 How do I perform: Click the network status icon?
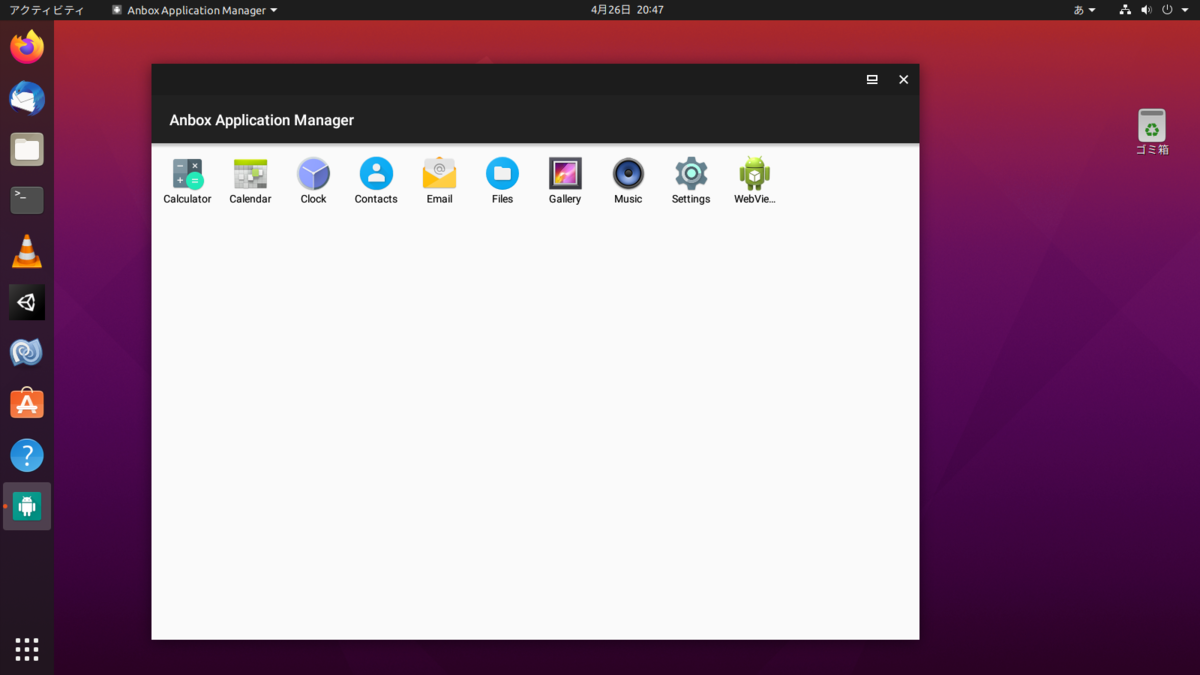coord(1125,10)
